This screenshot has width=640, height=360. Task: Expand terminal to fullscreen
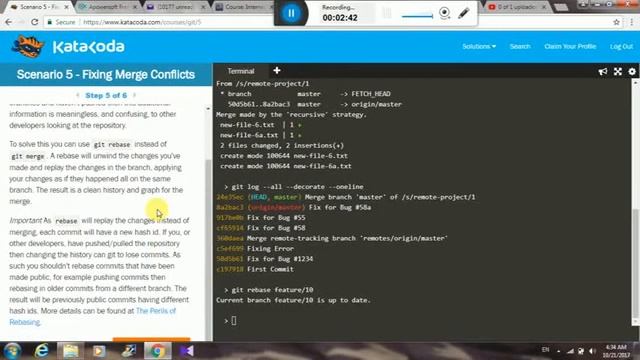click(x=618, y=72)
